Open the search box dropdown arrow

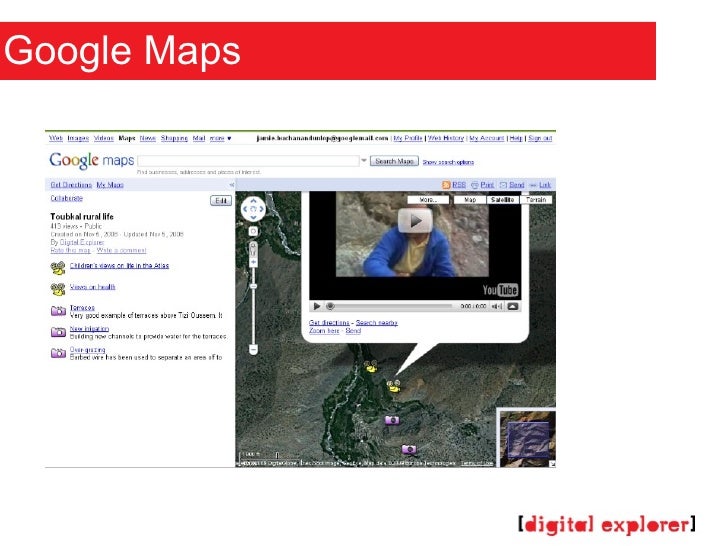364,161
